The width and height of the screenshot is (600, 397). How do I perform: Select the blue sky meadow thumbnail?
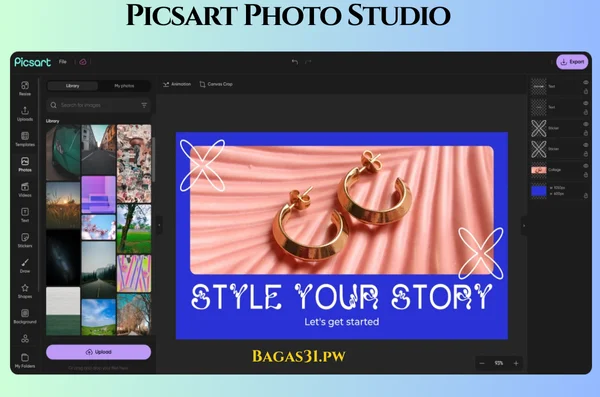click(98, 317)
